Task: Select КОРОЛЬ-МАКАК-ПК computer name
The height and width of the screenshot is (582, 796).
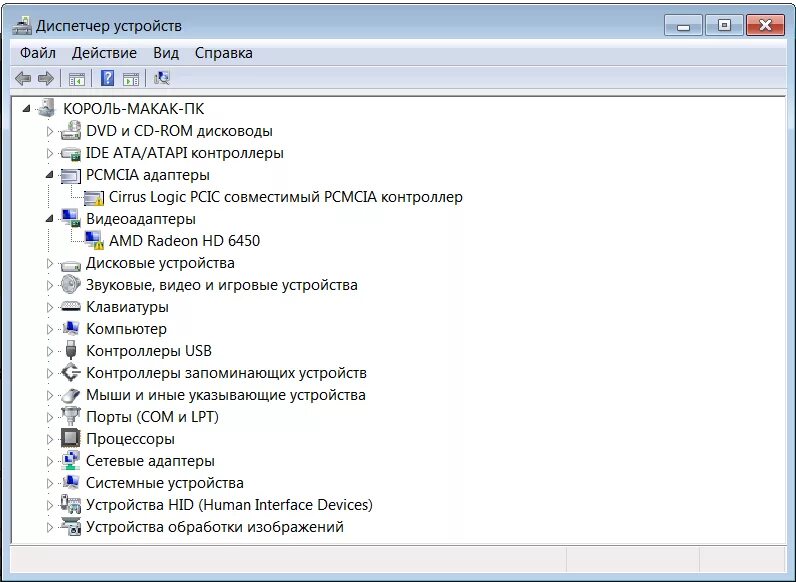Action: (x=134, y=109)
